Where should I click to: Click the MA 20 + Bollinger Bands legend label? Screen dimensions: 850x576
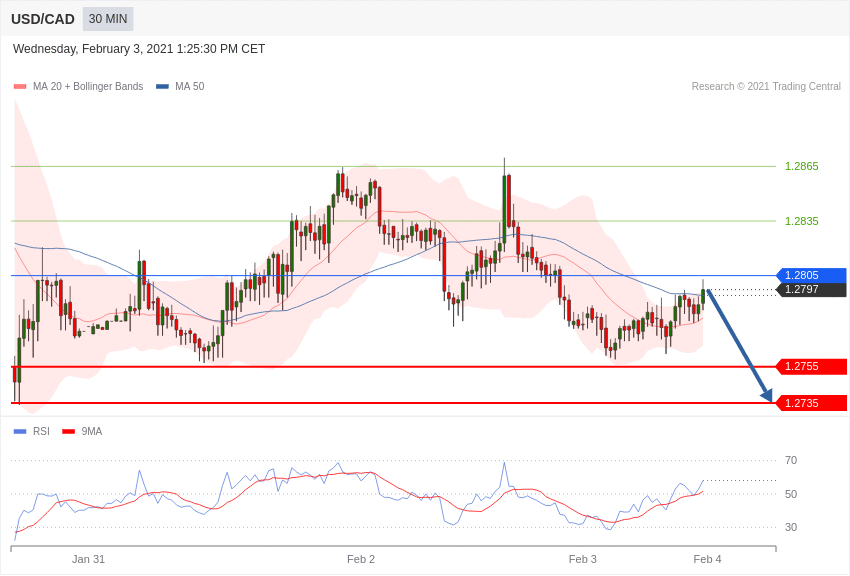[x=88, y=87]
